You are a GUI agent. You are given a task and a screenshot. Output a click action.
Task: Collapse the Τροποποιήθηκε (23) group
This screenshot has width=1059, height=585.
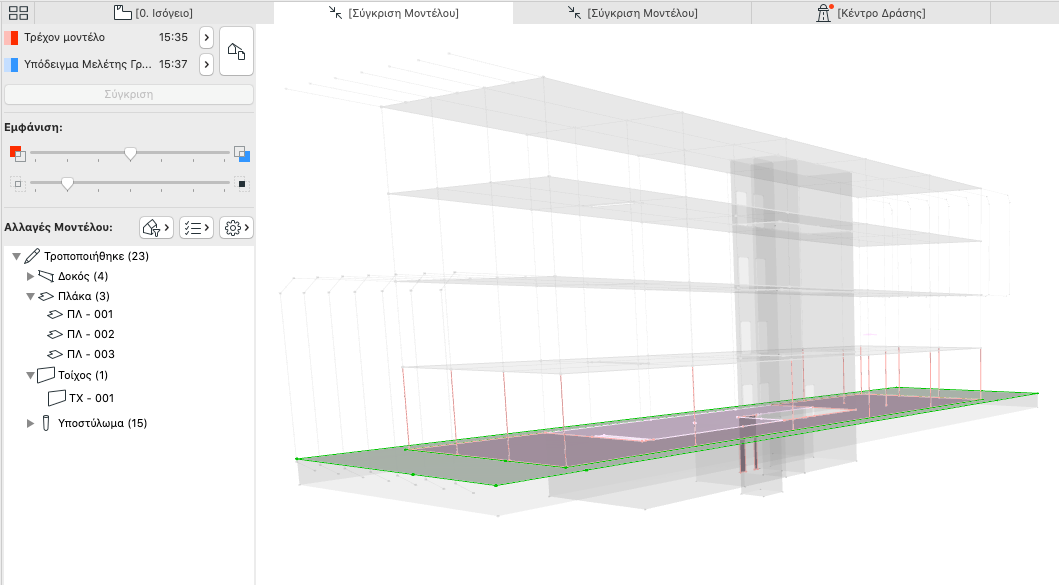pos(16,257)
